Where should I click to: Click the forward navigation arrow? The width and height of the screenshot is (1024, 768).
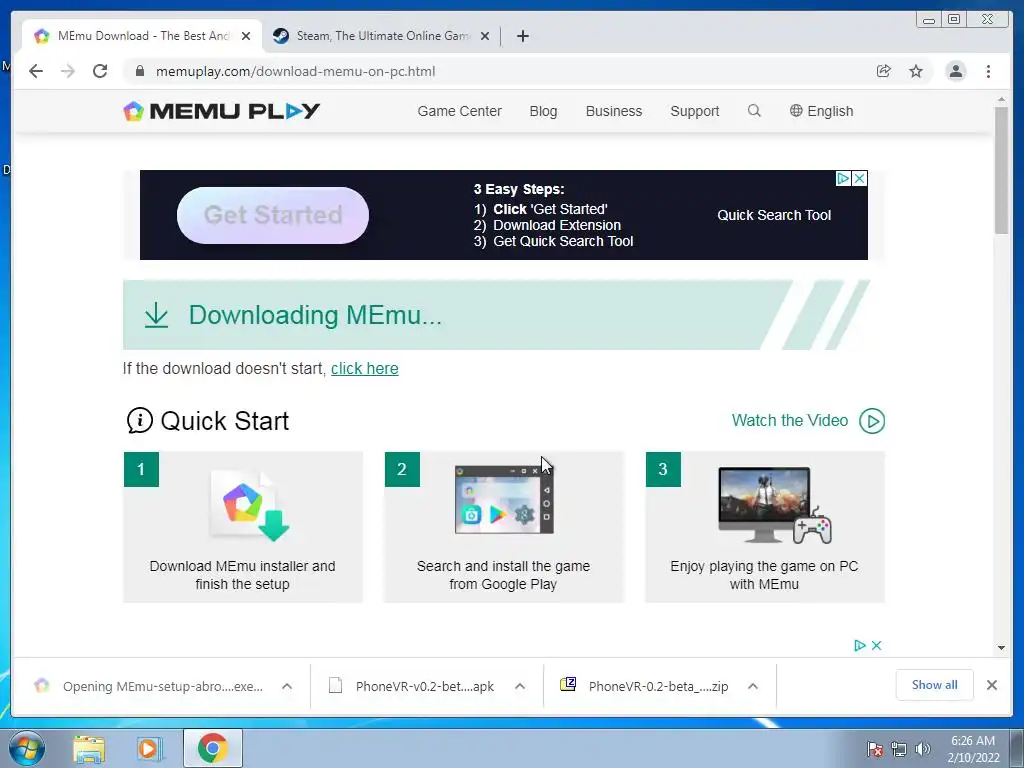(x=68, y=71)
